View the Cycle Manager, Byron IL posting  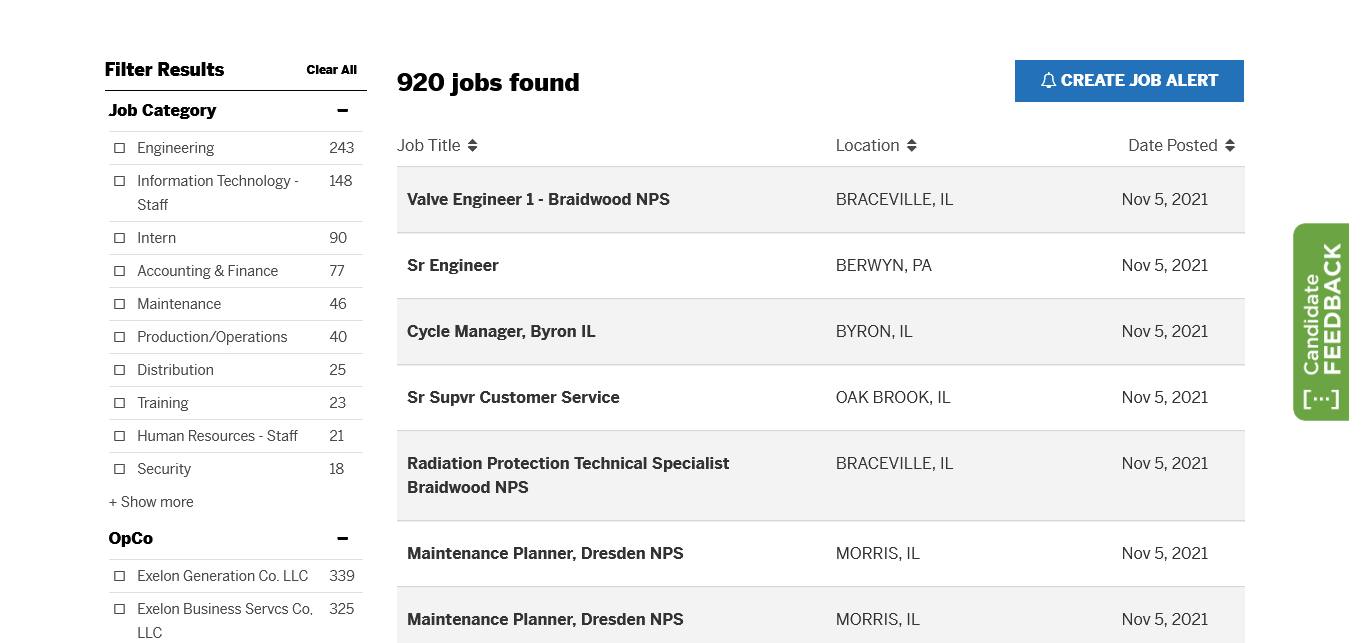click(501, 331)
